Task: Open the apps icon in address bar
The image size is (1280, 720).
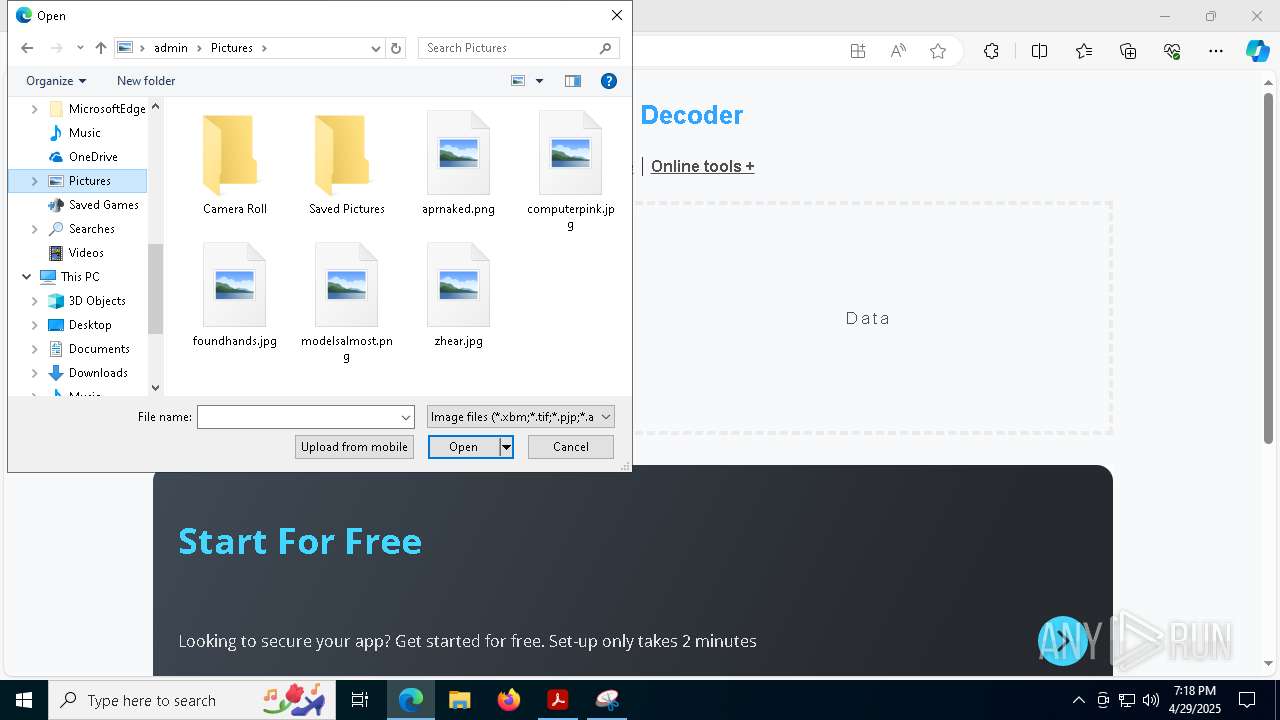Action: (858, 51)
